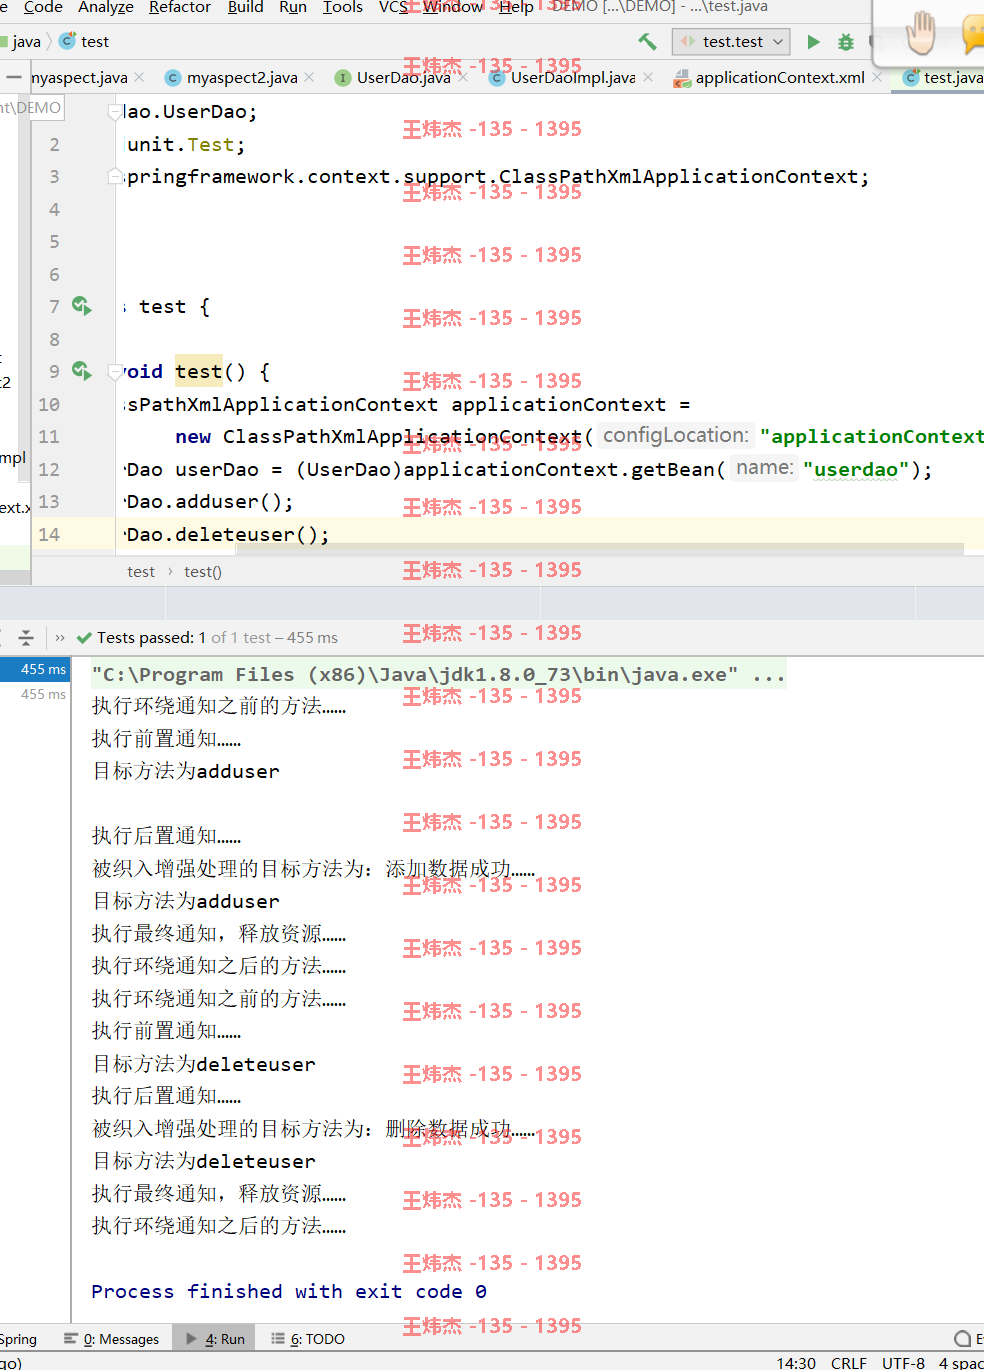The height and width of the screenshot is (1370, 984).
Task: Change UTF-8 file encoding in status bar
Action: 903,1362
